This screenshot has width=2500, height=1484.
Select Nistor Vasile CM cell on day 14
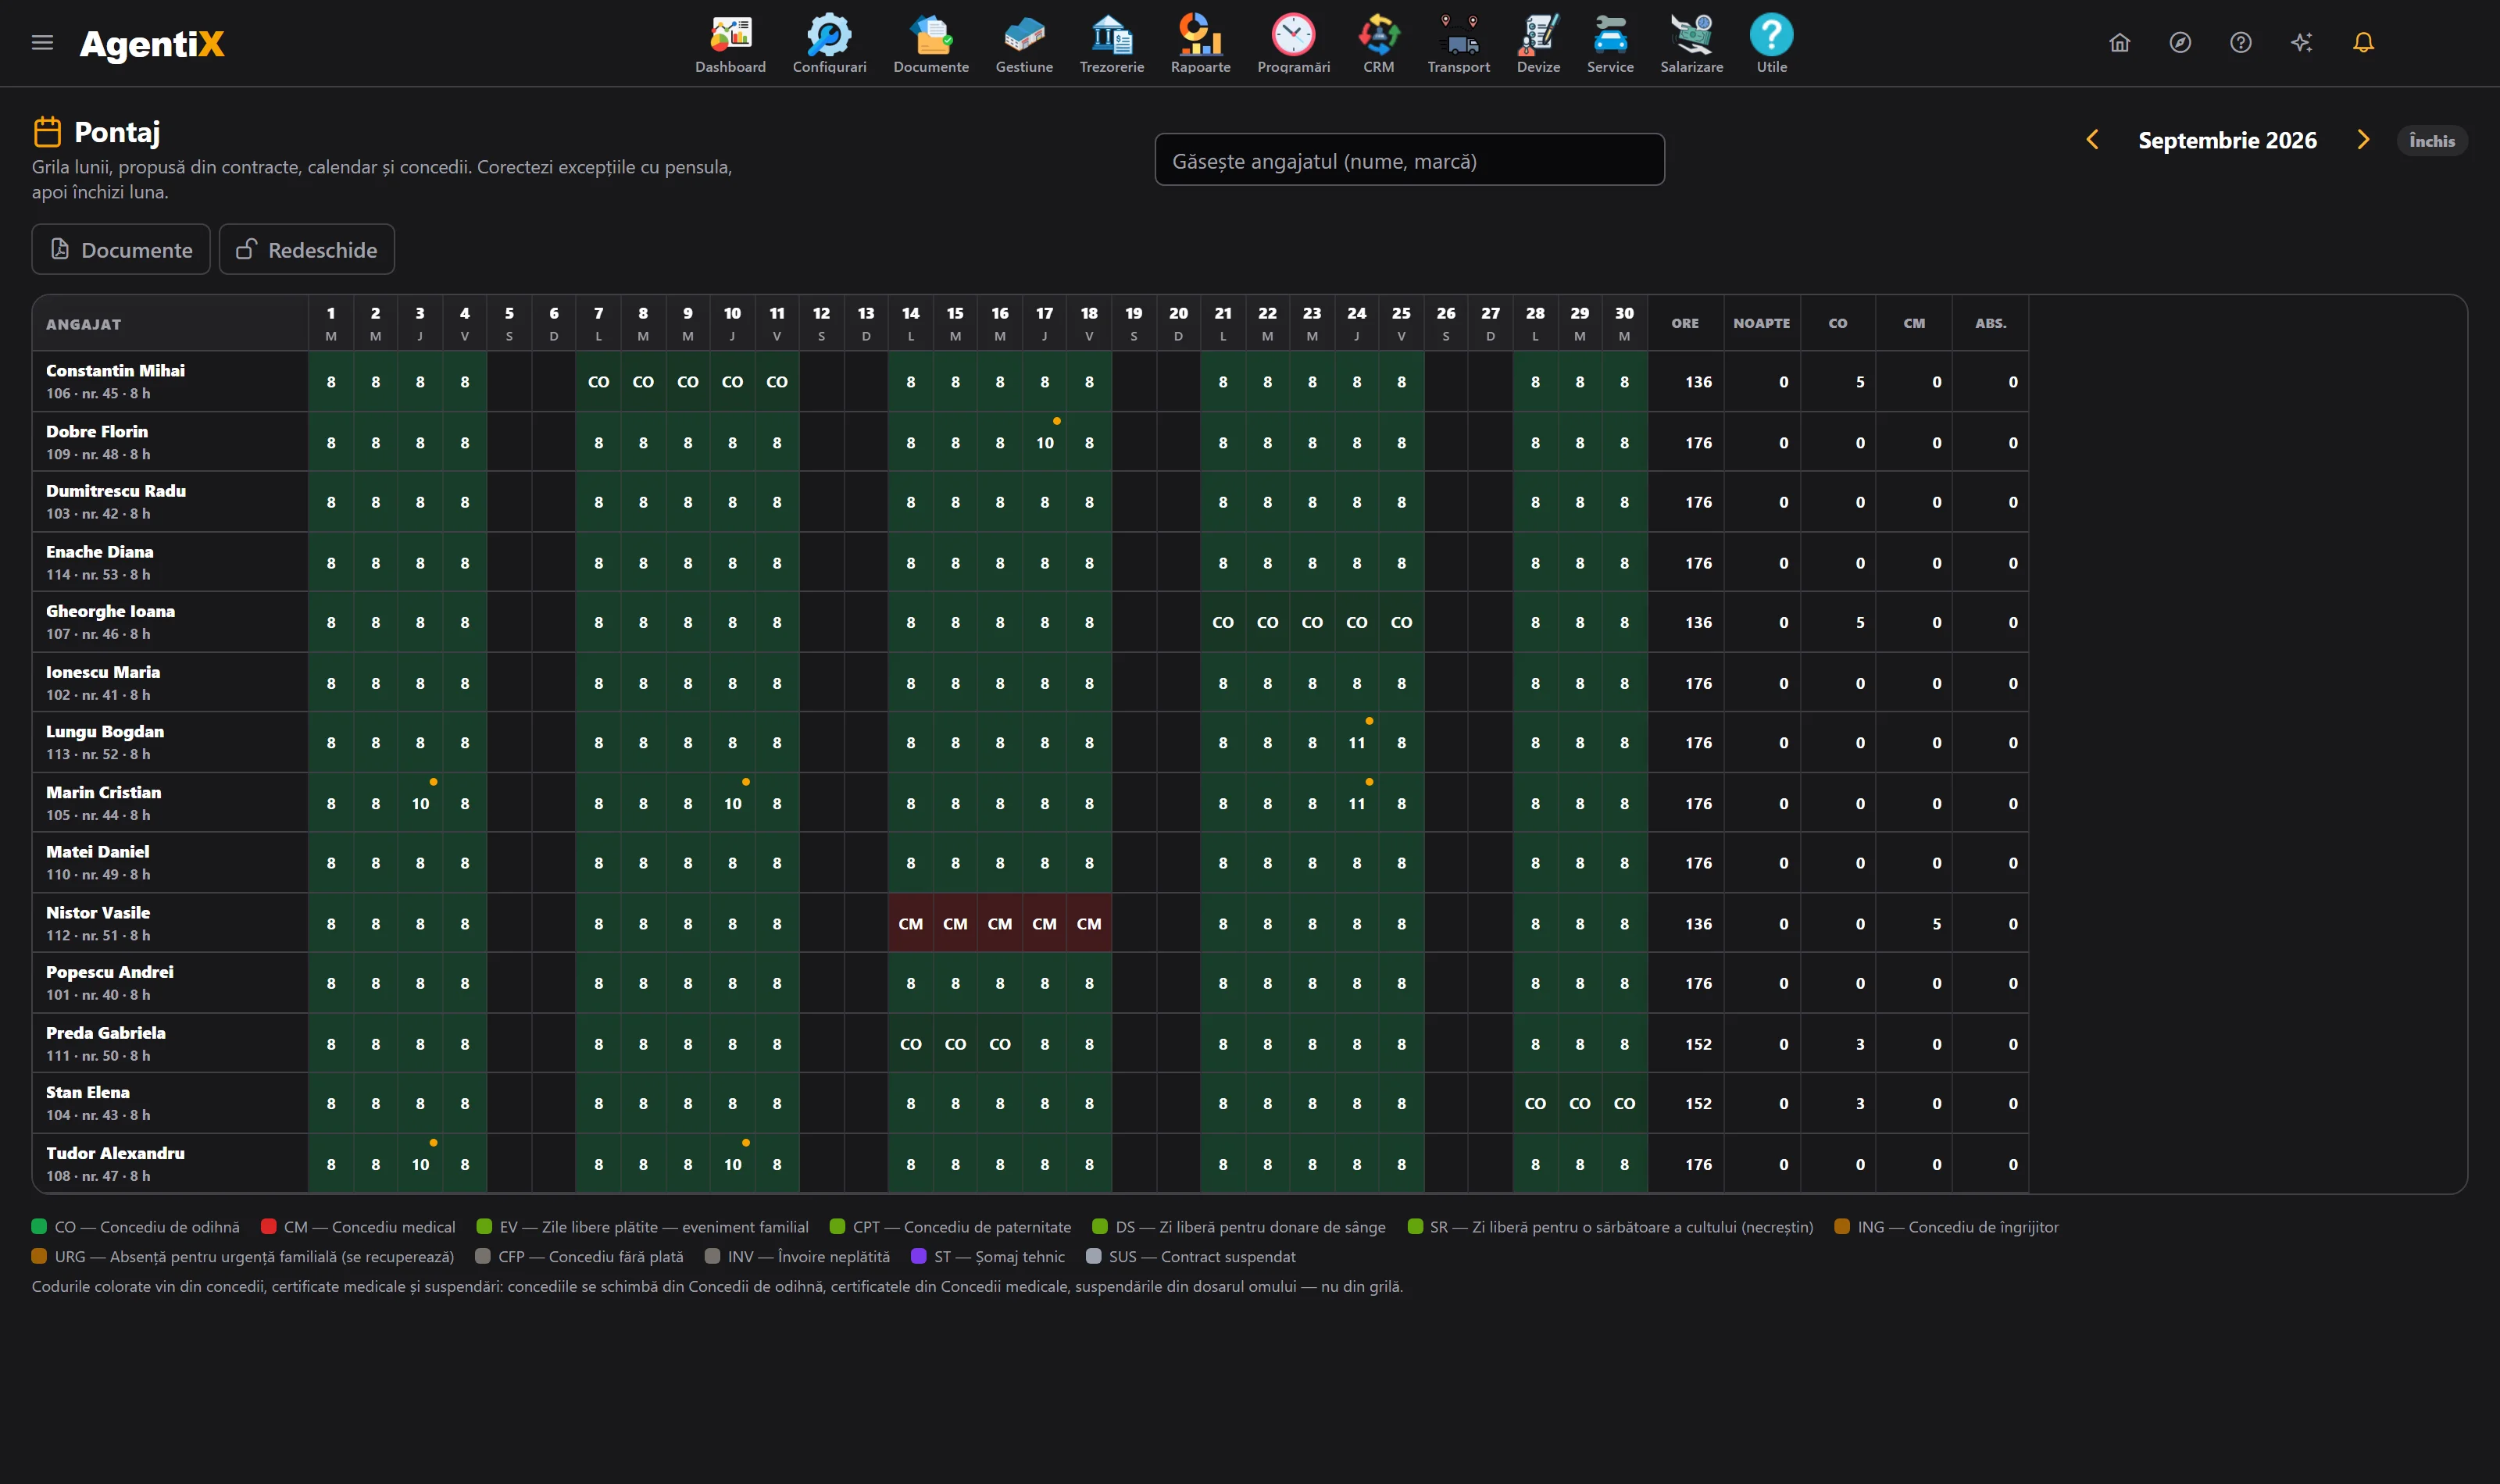pos(910,923)
